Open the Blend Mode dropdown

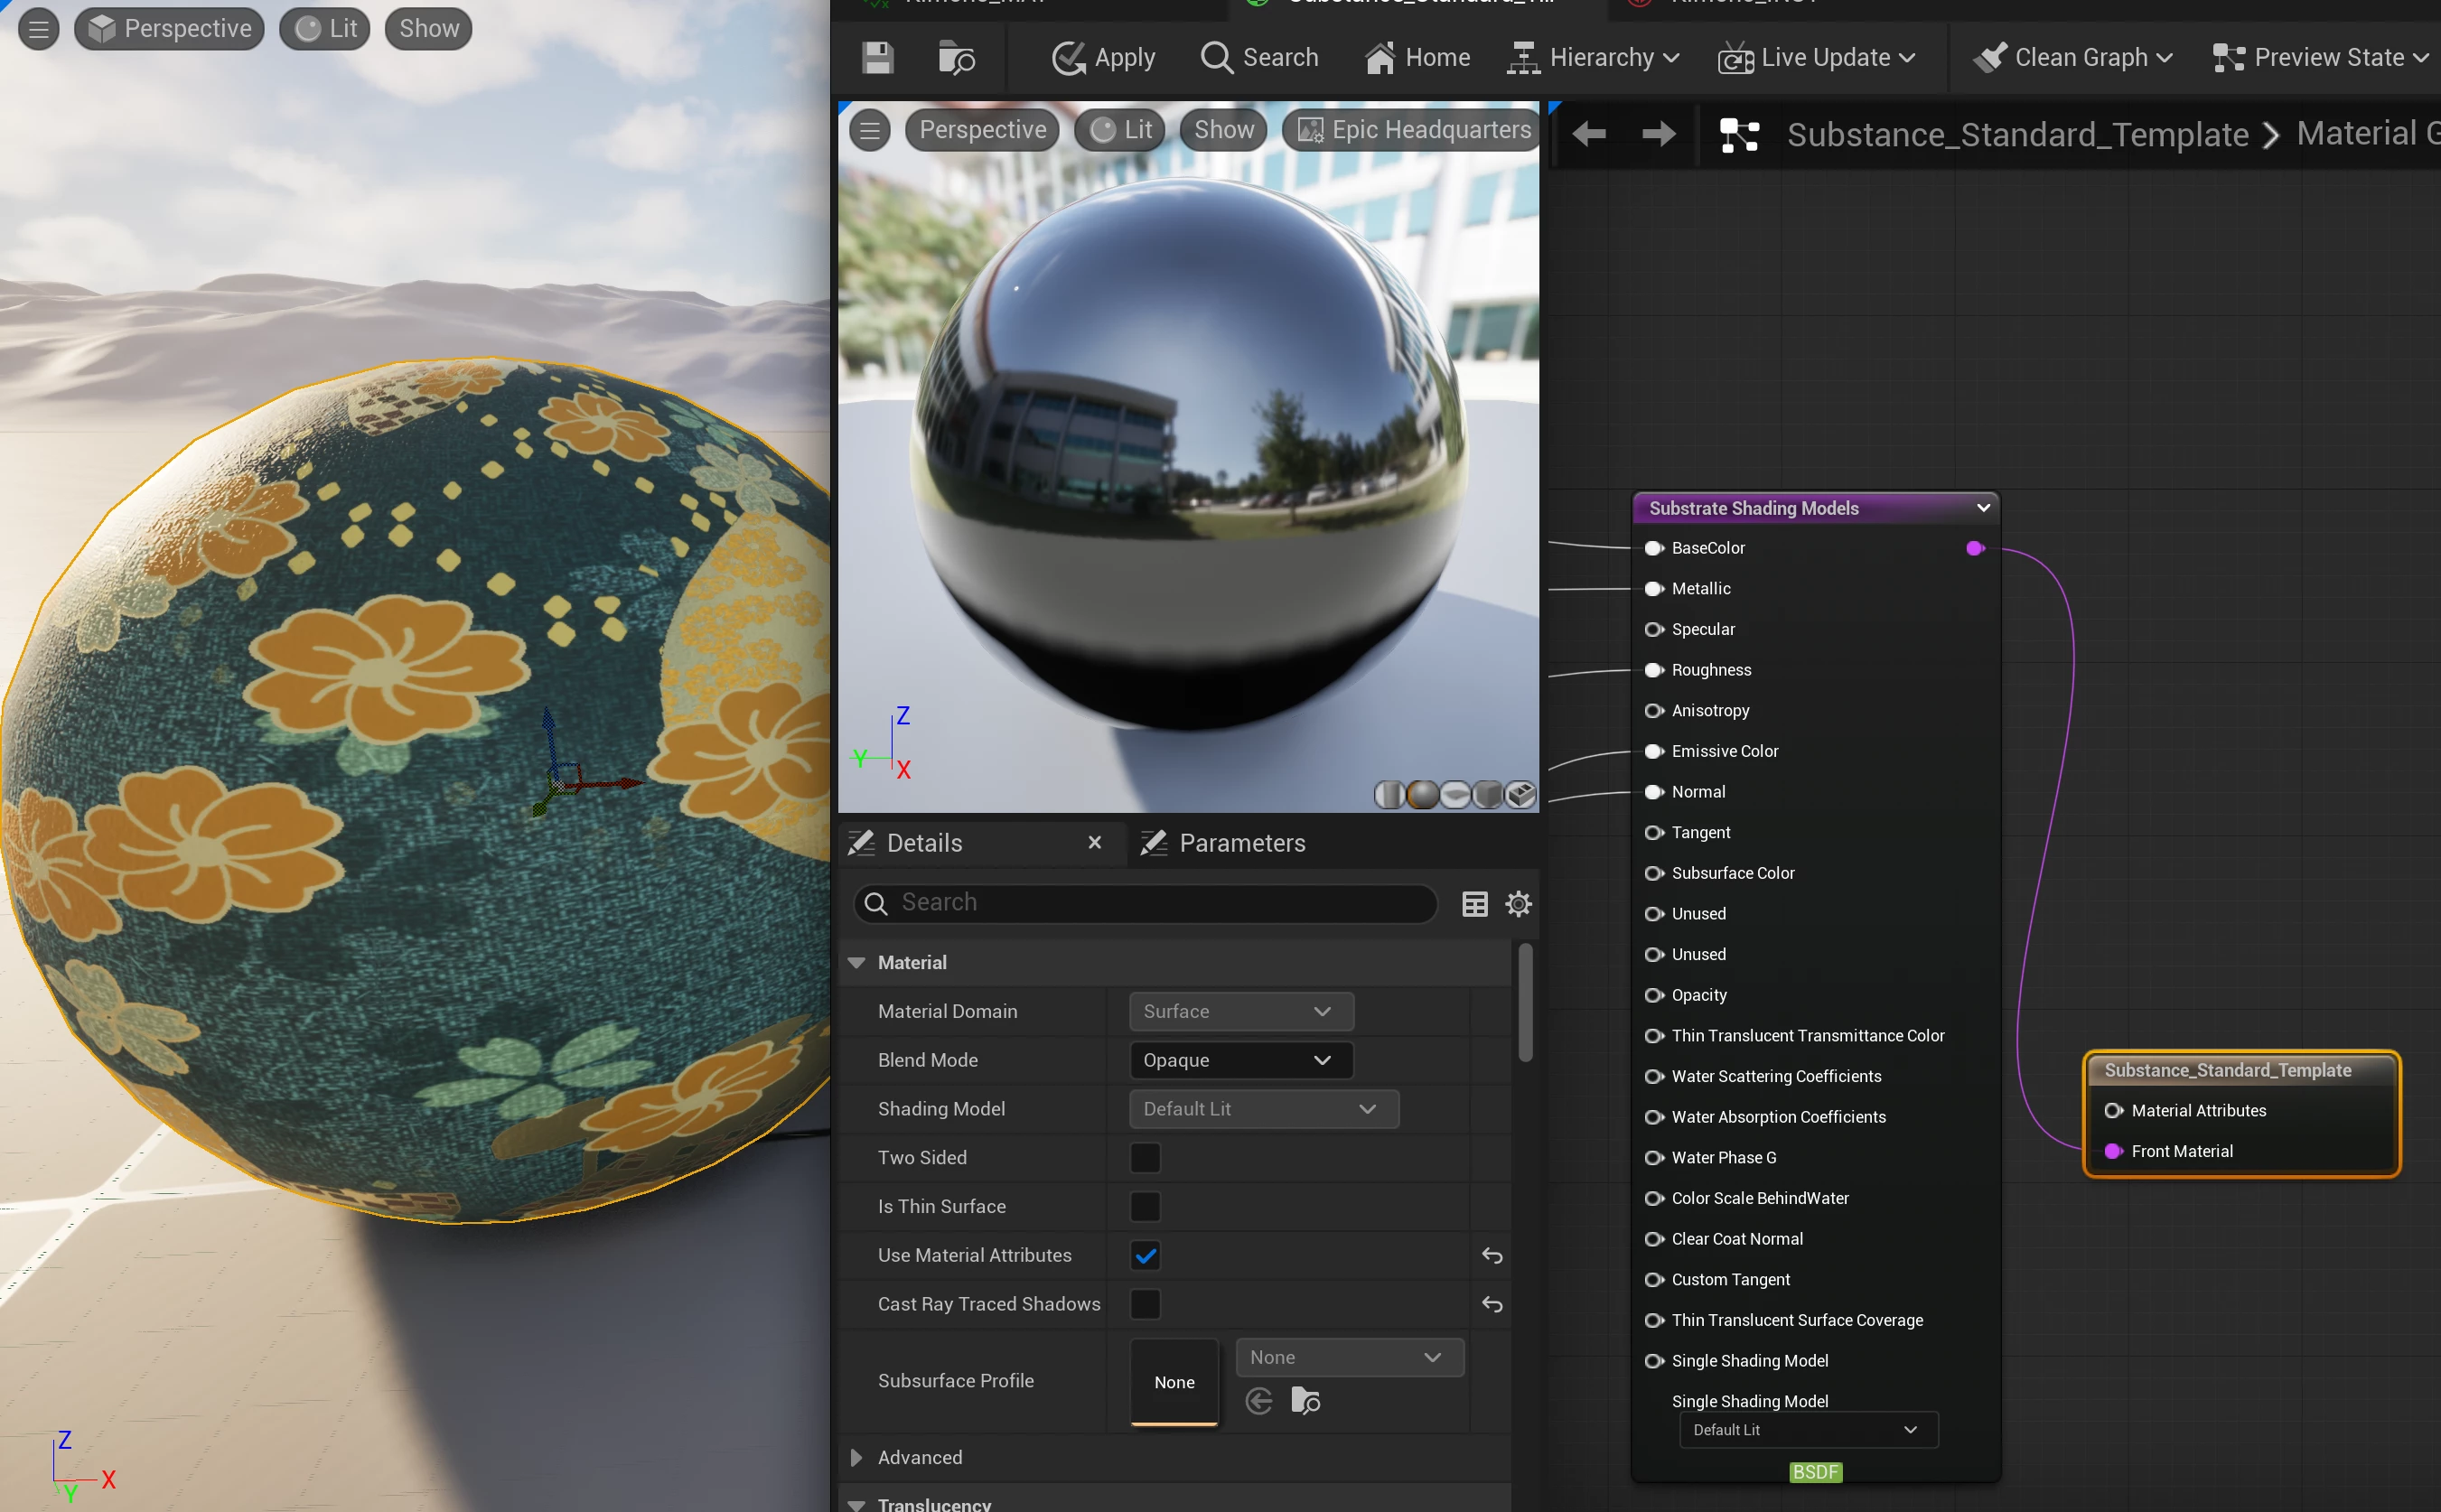1240,1060
